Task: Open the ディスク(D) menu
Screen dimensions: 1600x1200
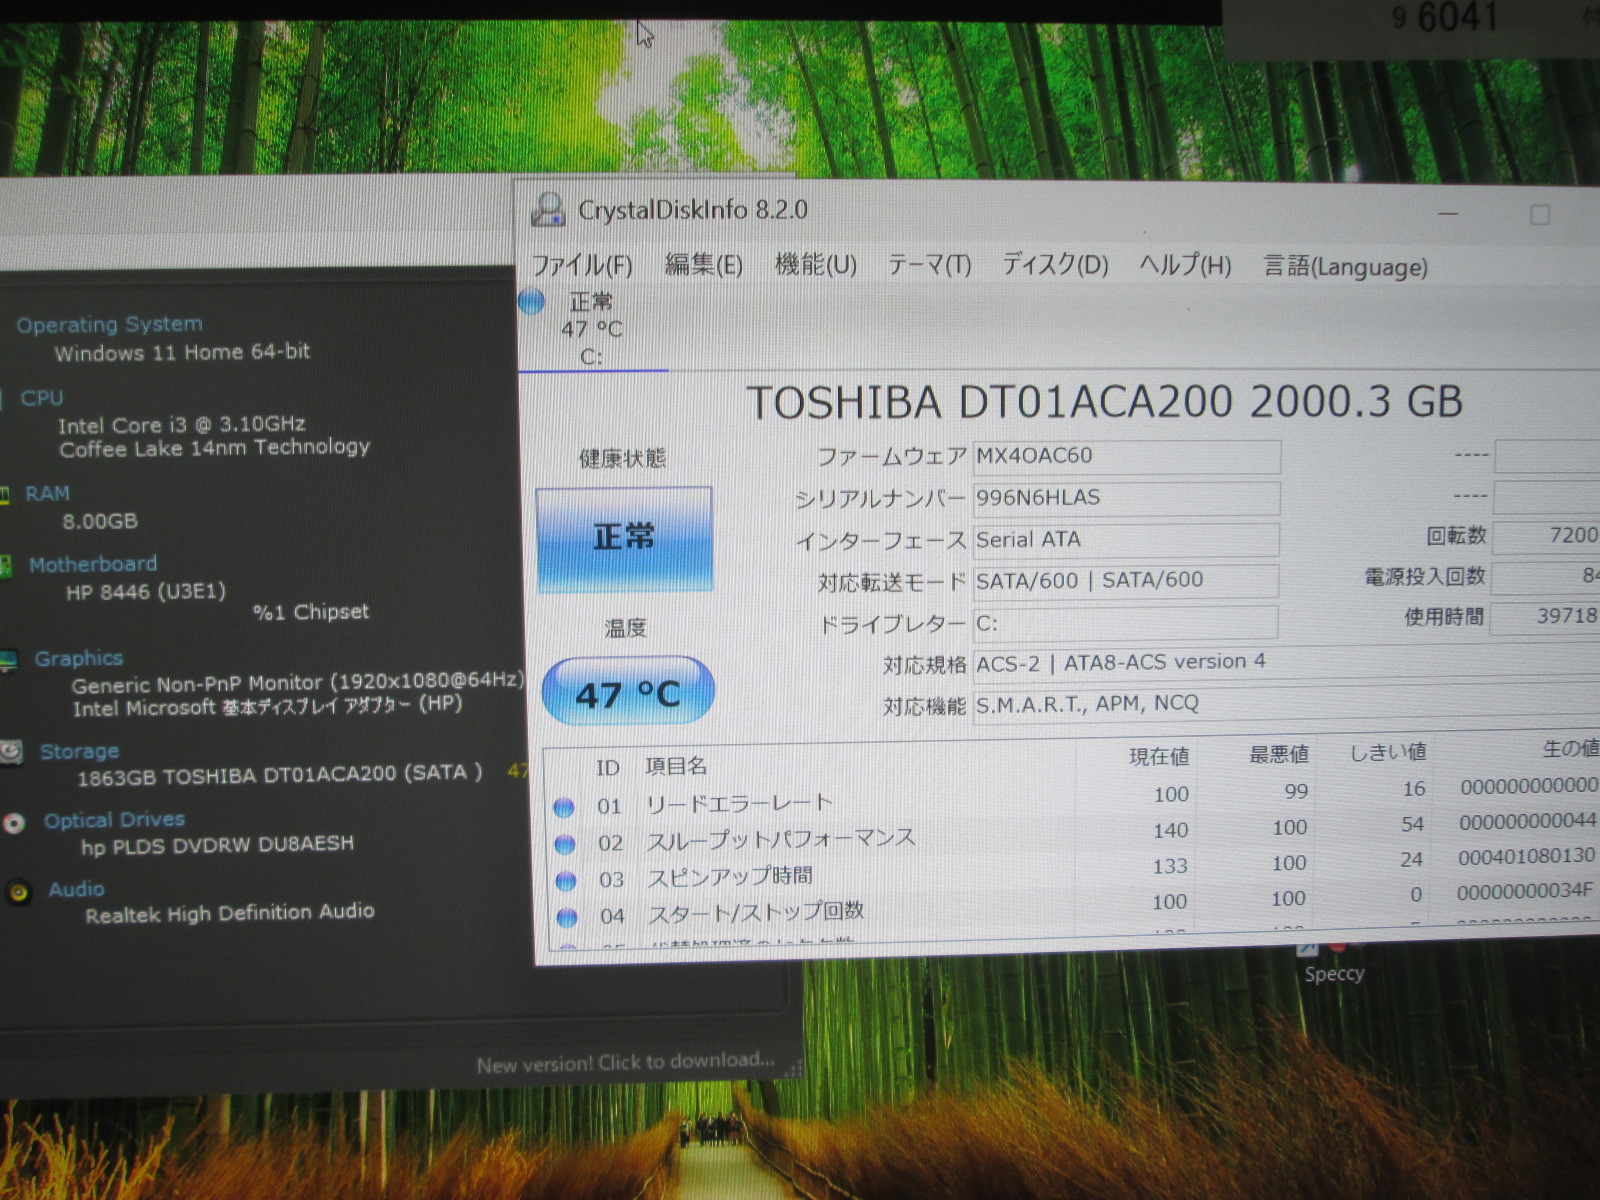Action: 1055,265
